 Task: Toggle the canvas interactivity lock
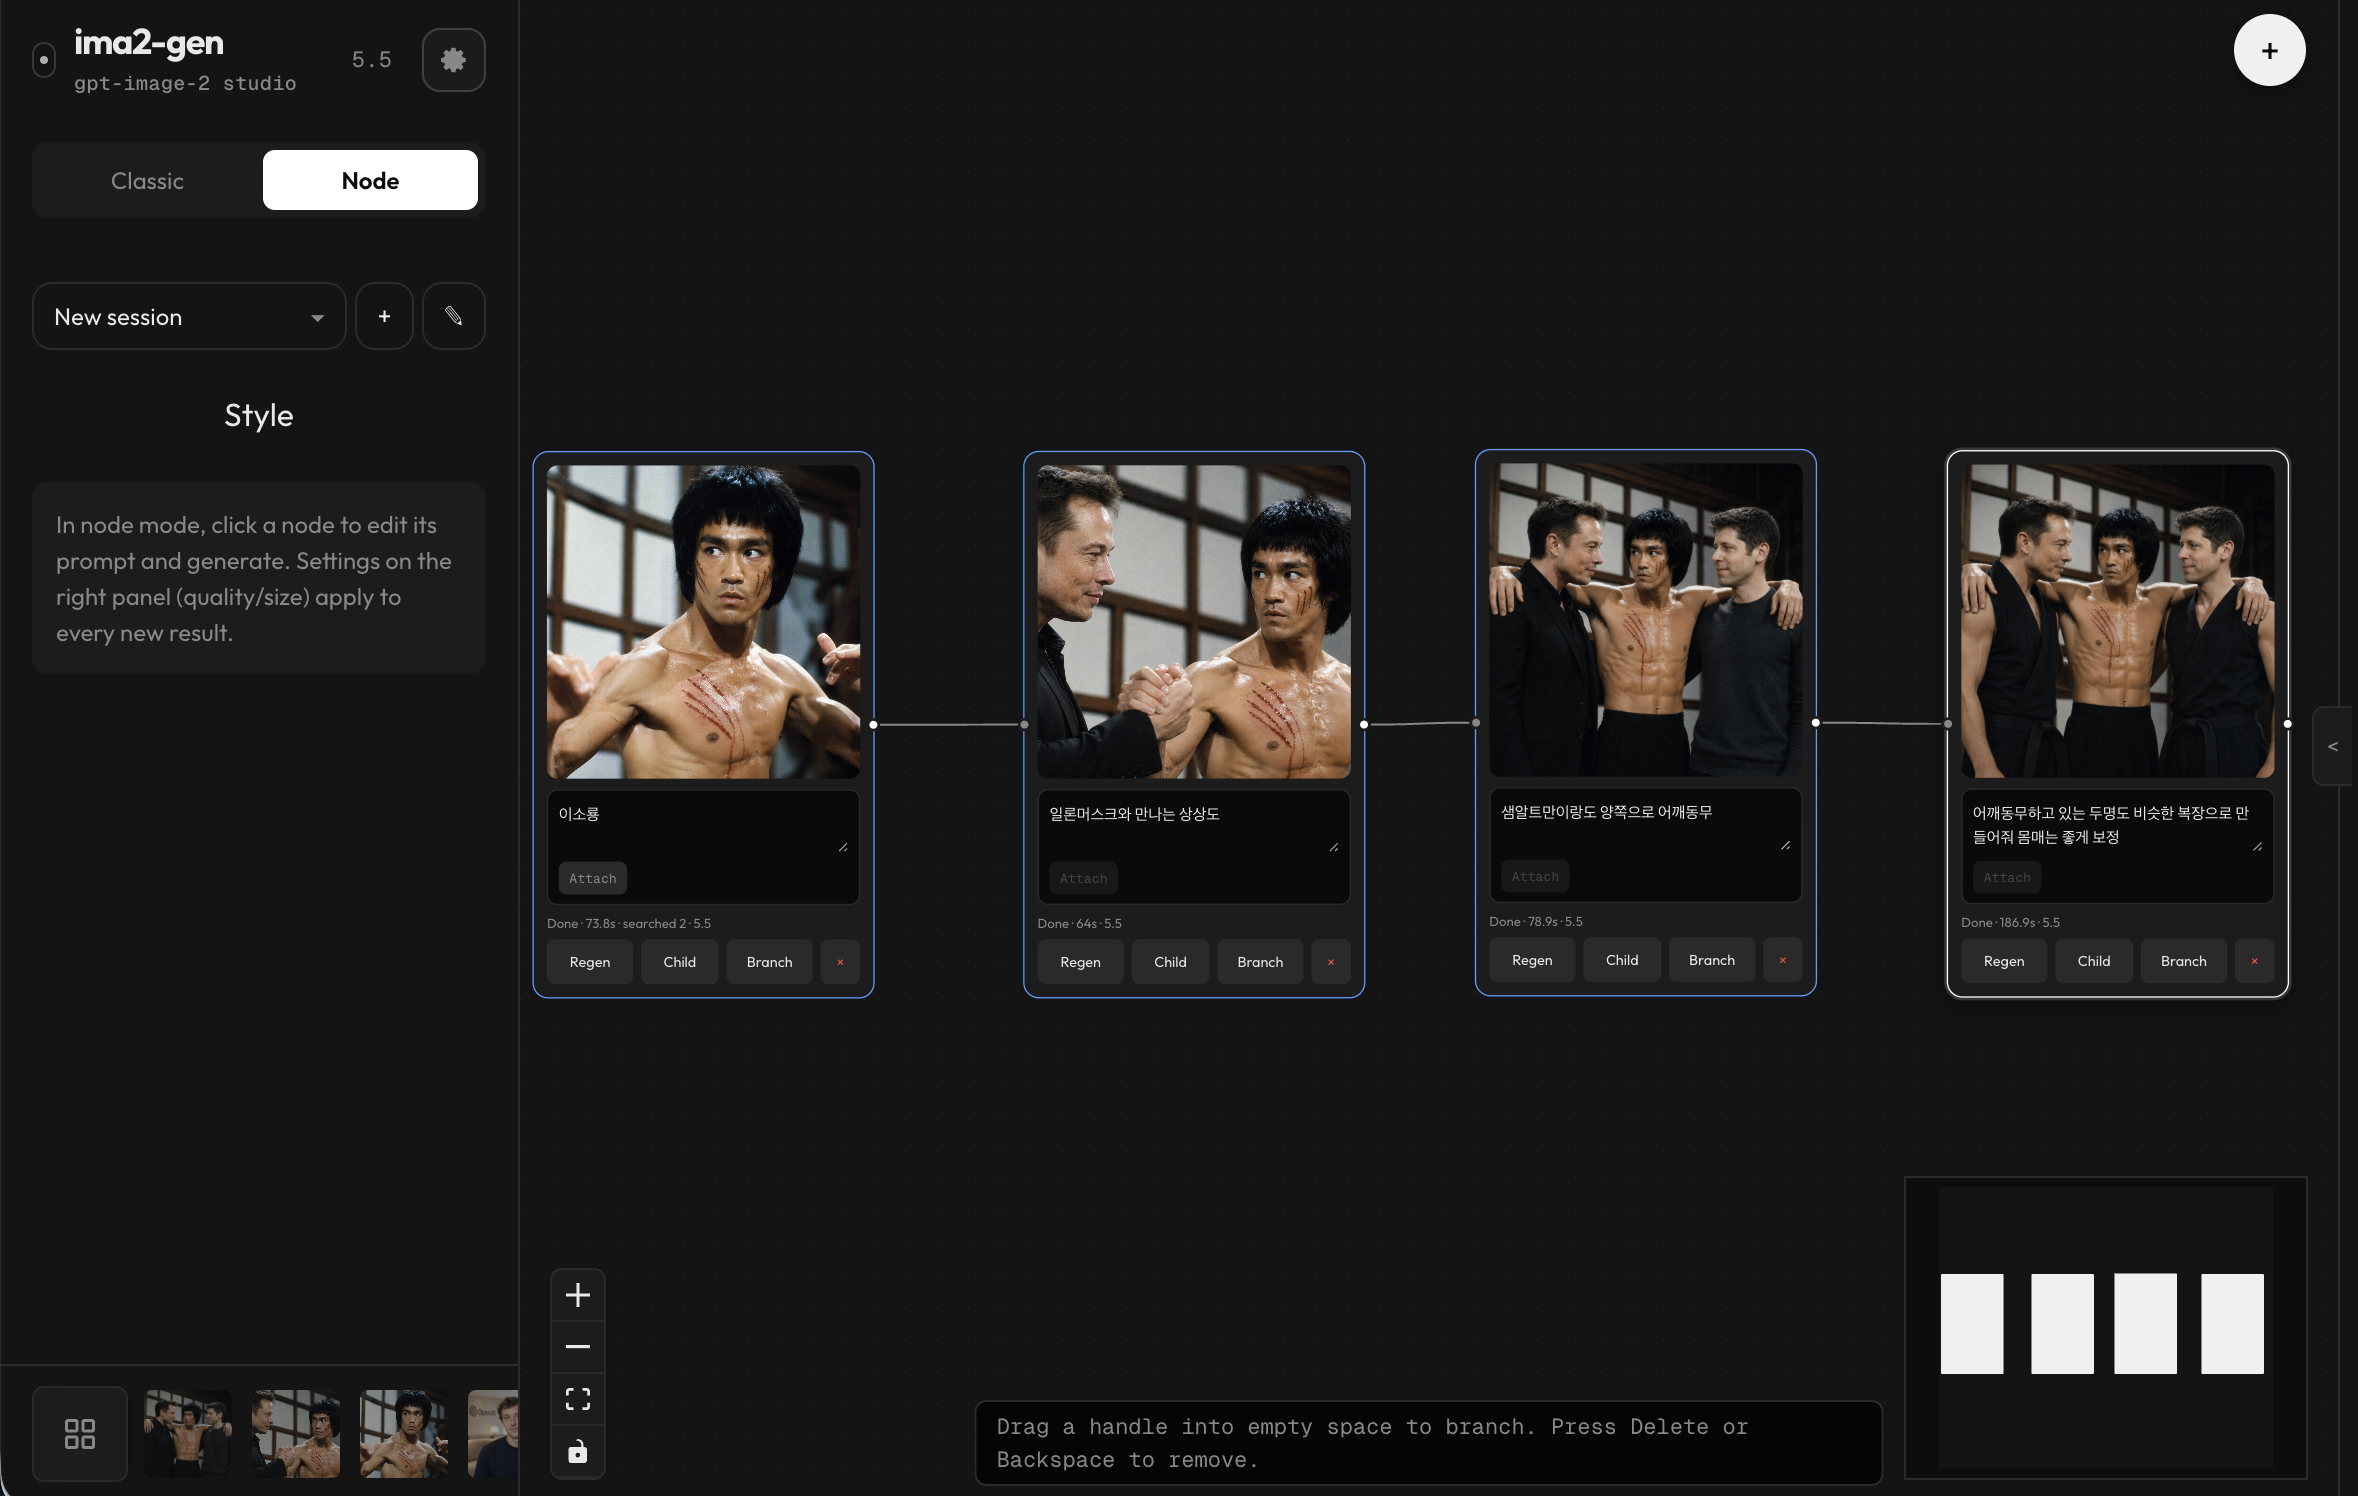(x=577, y=1451)
